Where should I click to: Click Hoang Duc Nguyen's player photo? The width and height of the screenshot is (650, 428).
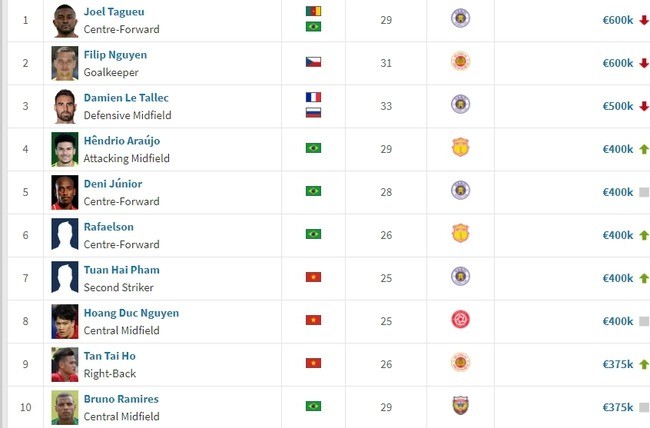click(65, 321)
